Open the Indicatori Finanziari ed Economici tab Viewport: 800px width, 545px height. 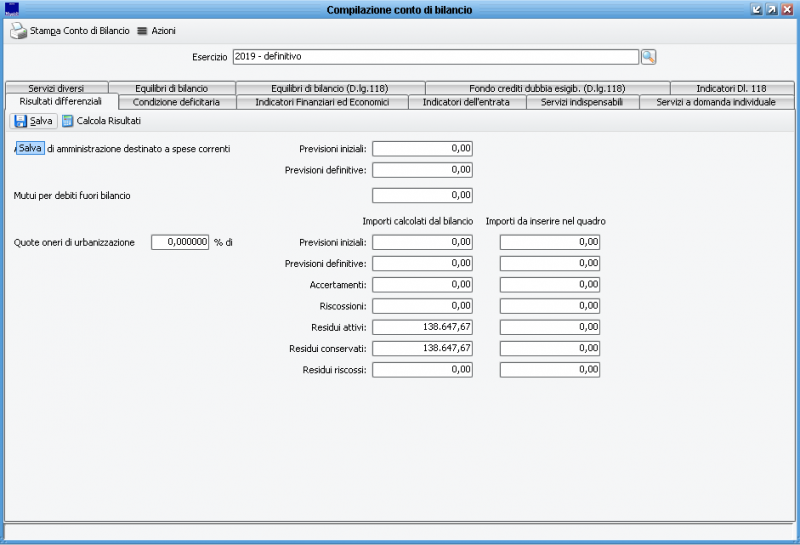coord(322,102)
